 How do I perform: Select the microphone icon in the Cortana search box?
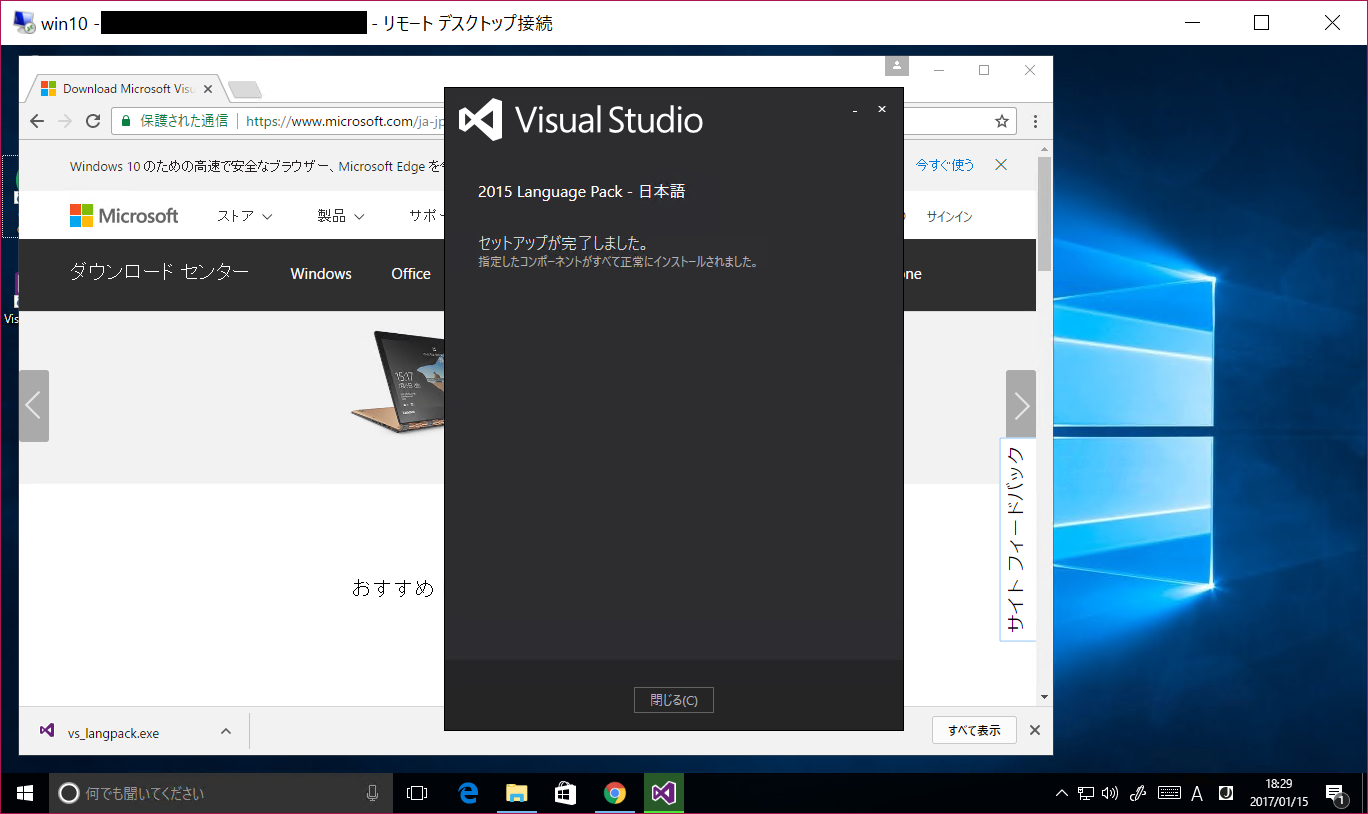tap(371, 792)
